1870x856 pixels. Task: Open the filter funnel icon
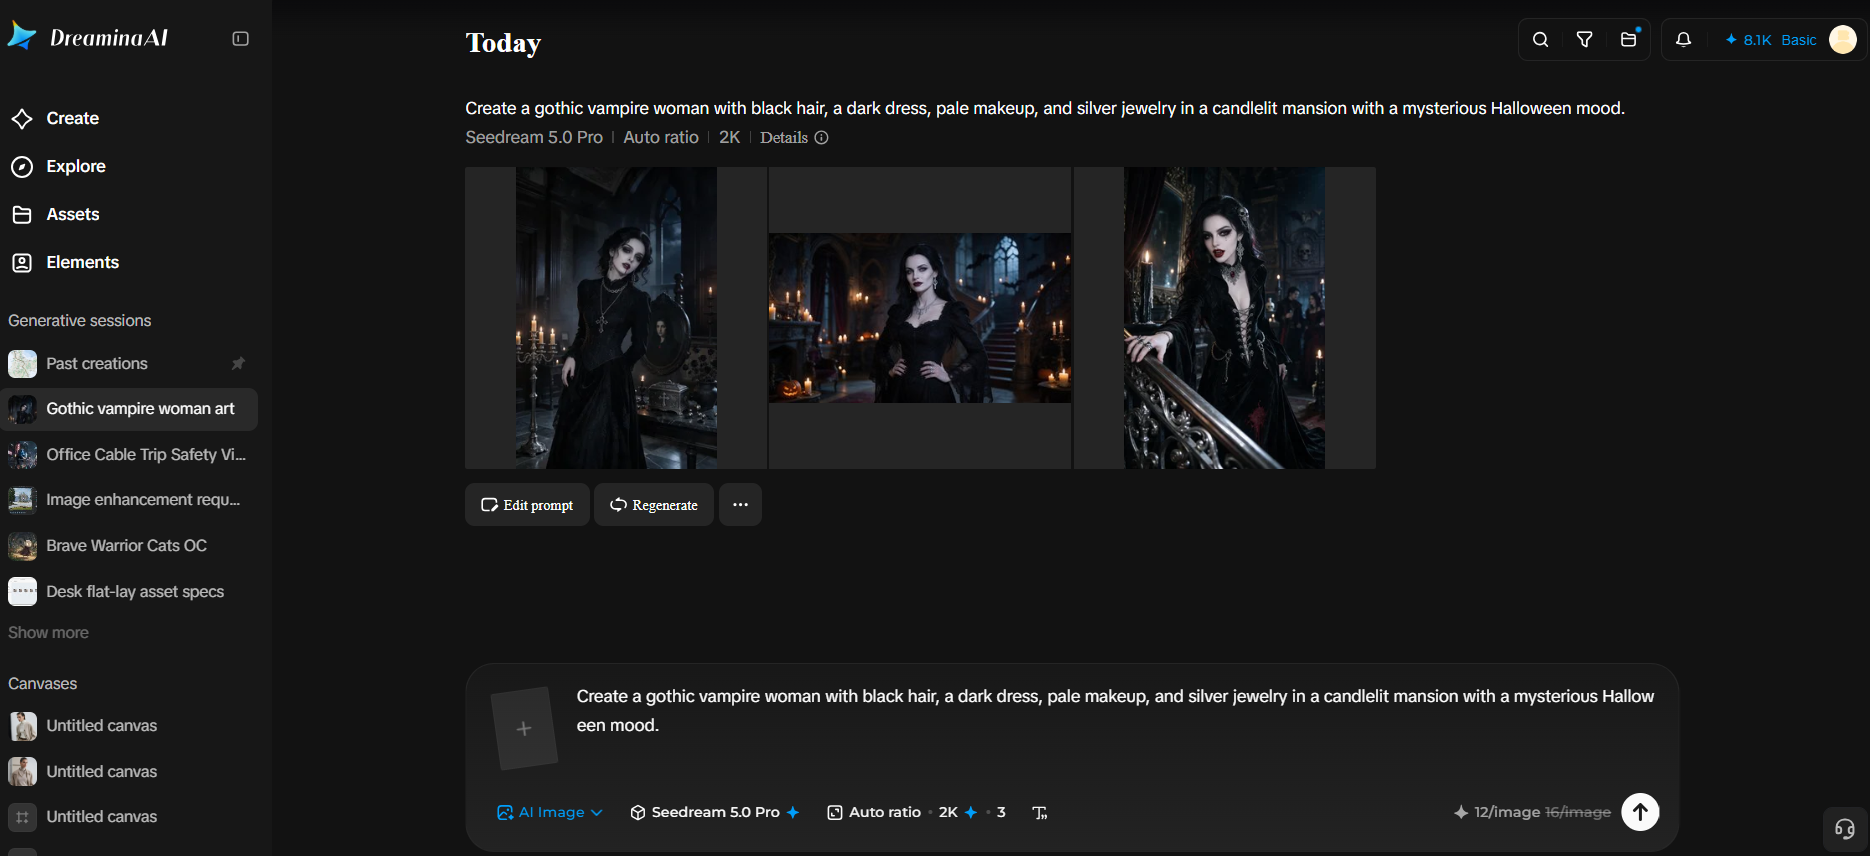[1585, 40]
